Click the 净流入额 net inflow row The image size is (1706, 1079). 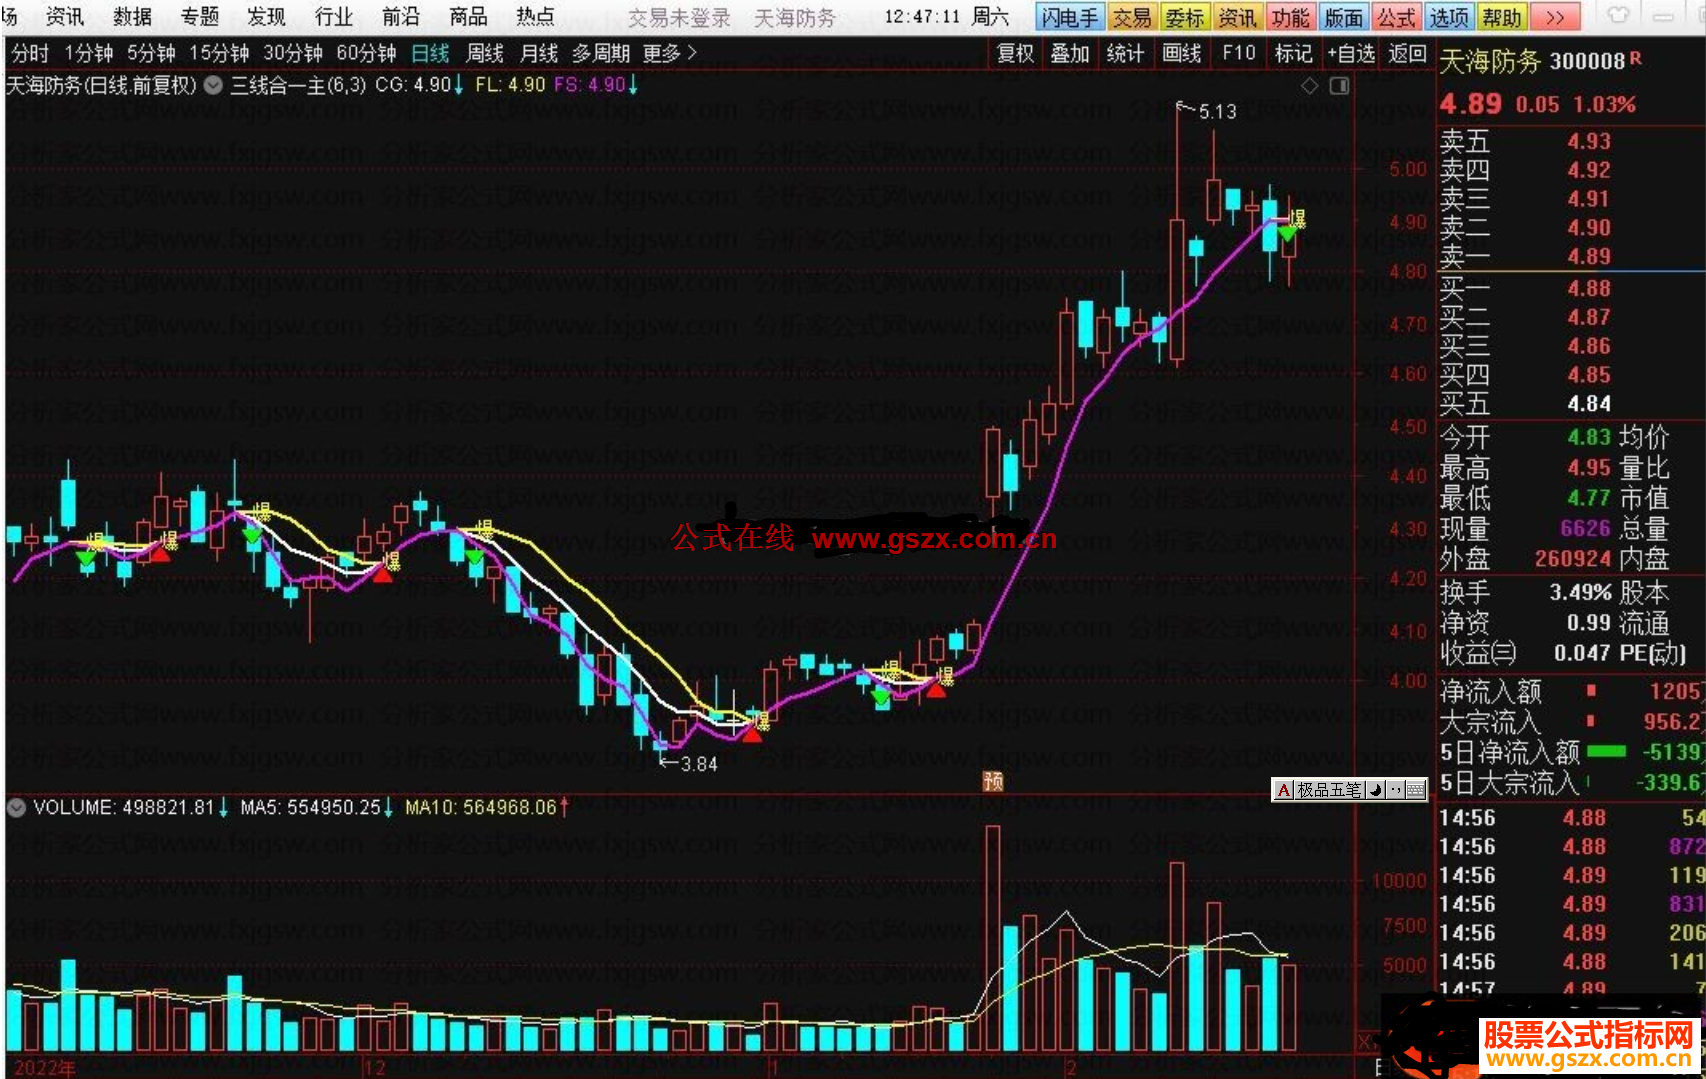click(x=1572, y=691)
